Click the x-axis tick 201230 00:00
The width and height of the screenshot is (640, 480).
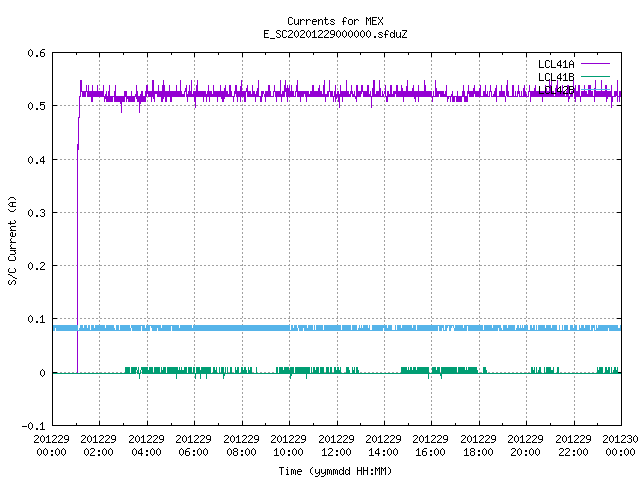point(620,445)
